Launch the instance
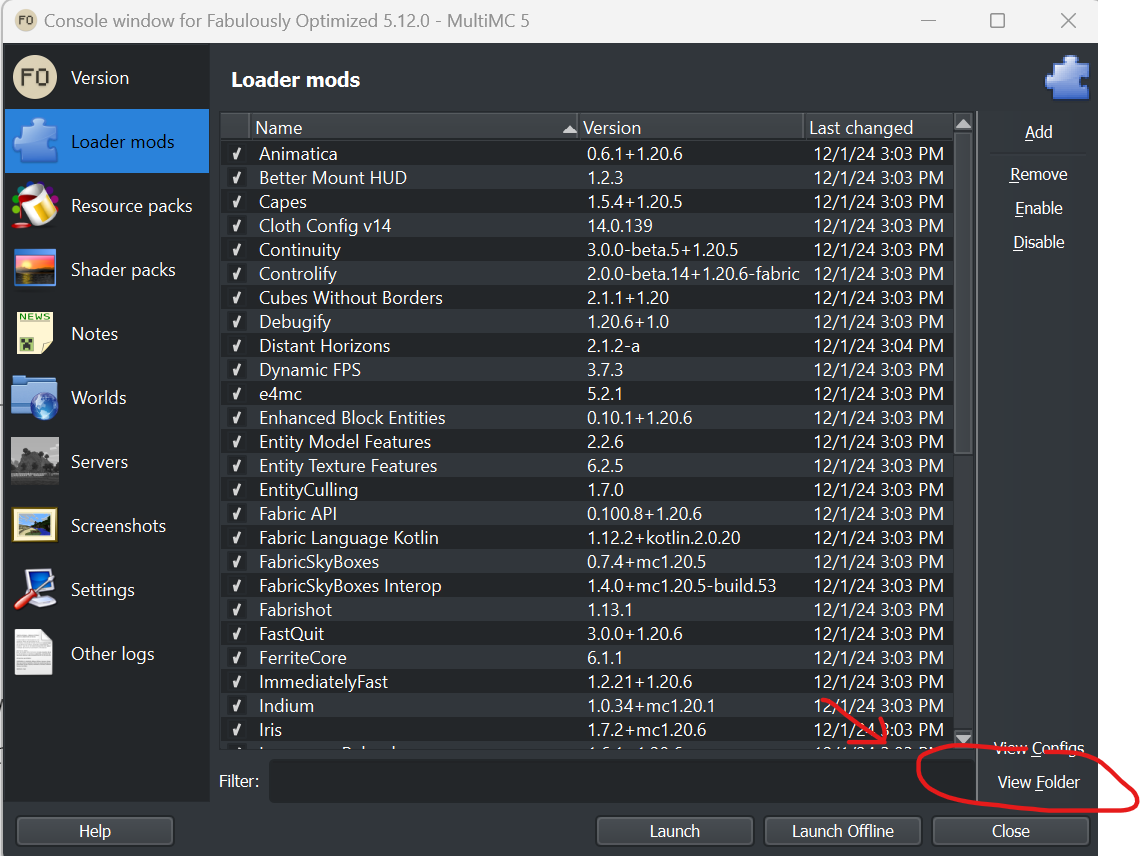The image size is (1142, 856). tap(674, 831)
